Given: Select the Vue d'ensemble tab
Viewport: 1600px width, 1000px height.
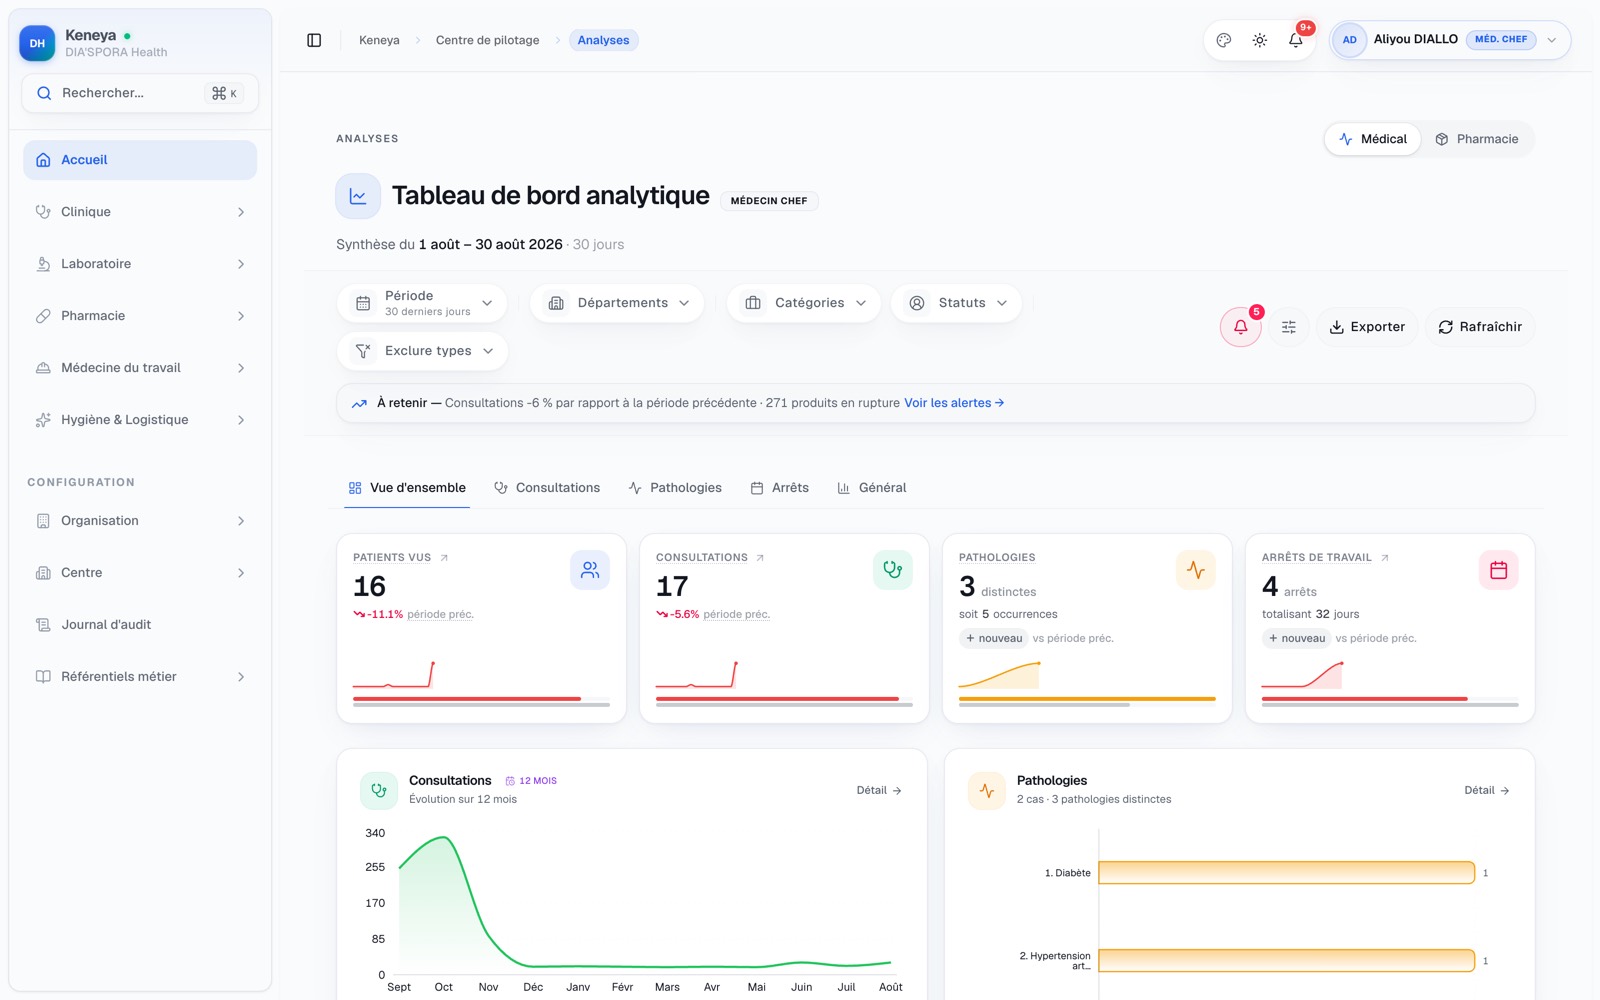Looking at the screenshot, I should click(407, 488).
